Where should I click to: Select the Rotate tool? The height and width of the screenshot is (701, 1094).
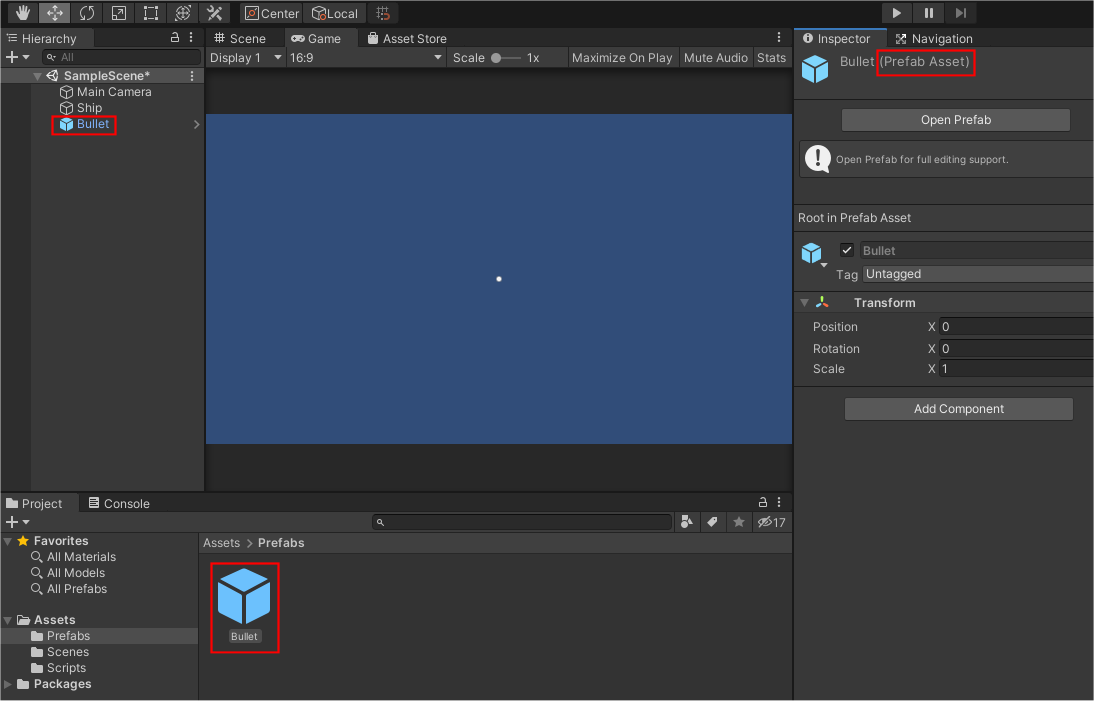[x=87, y=13]
